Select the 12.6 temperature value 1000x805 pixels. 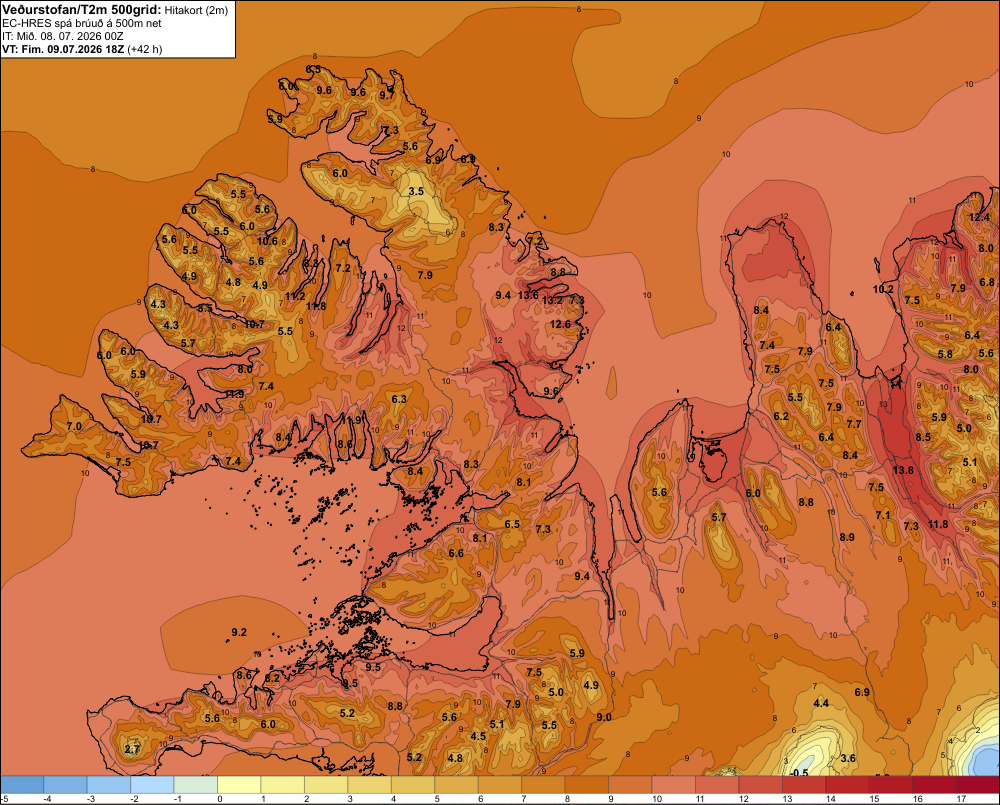click(561, 324)
